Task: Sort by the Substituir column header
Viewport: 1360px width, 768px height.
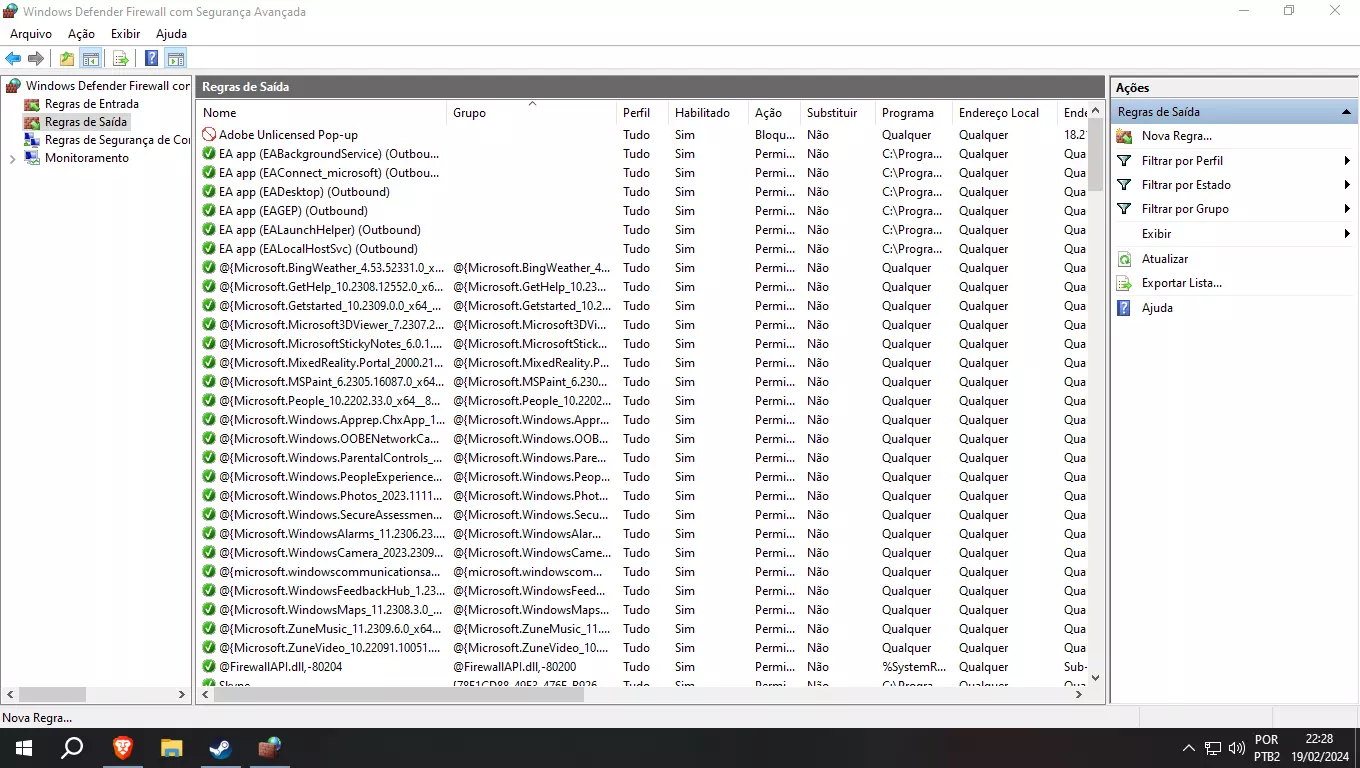Action: pyautogui.click(x=838, y=113)
